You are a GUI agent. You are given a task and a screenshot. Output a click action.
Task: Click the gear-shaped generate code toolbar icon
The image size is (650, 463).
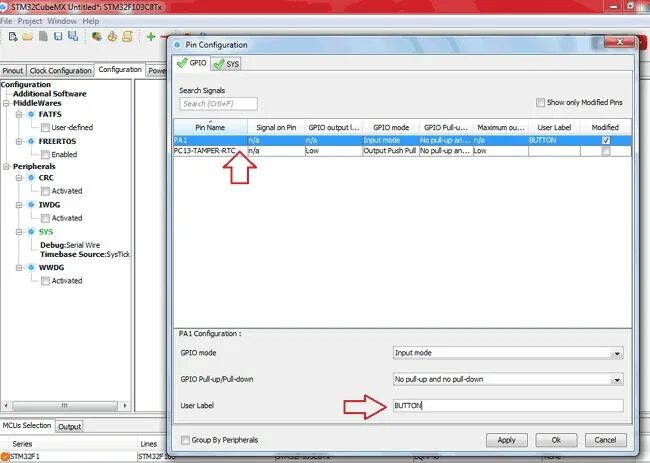(x=112, y=36)
